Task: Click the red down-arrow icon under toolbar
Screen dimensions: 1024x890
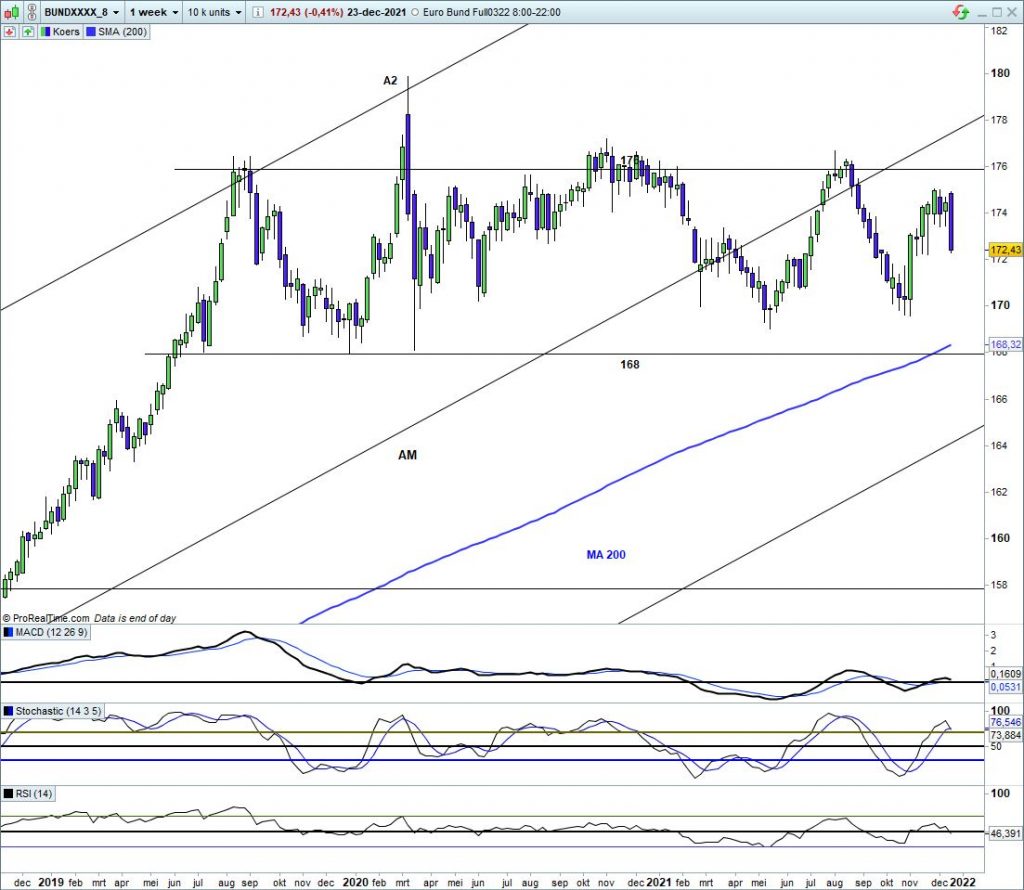Action: point(9,32)
